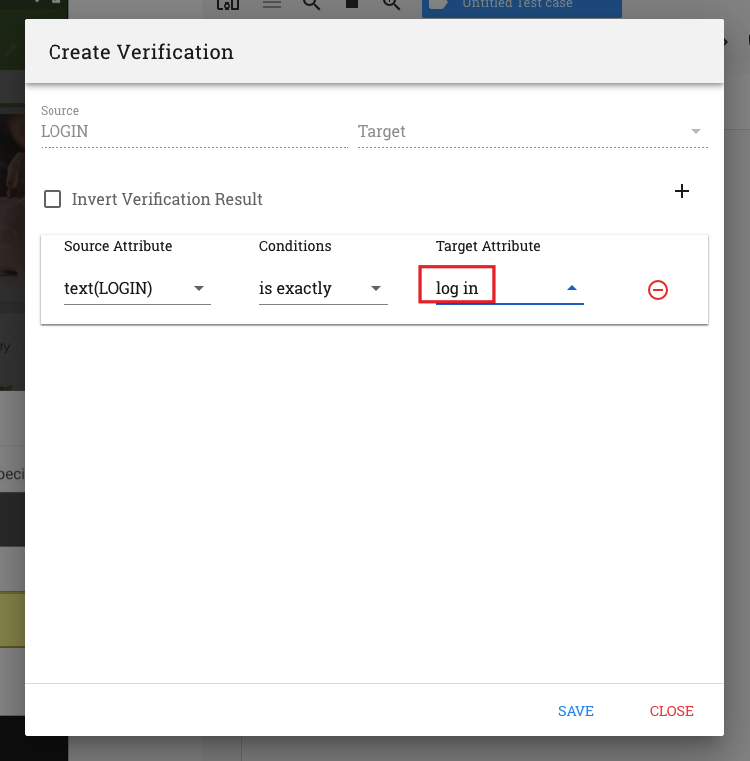This screenshot has width=750, height=761.
Task: Click the Create Verification dialog title
Action: pyautogui.click(x=141, y=52)
